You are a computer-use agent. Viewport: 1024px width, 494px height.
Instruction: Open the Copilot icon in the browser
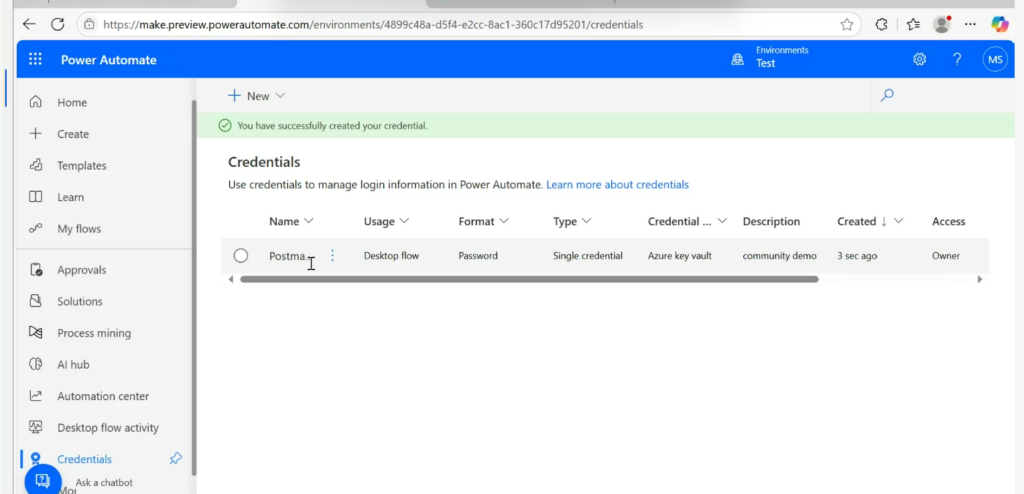tap(1000, 25)
